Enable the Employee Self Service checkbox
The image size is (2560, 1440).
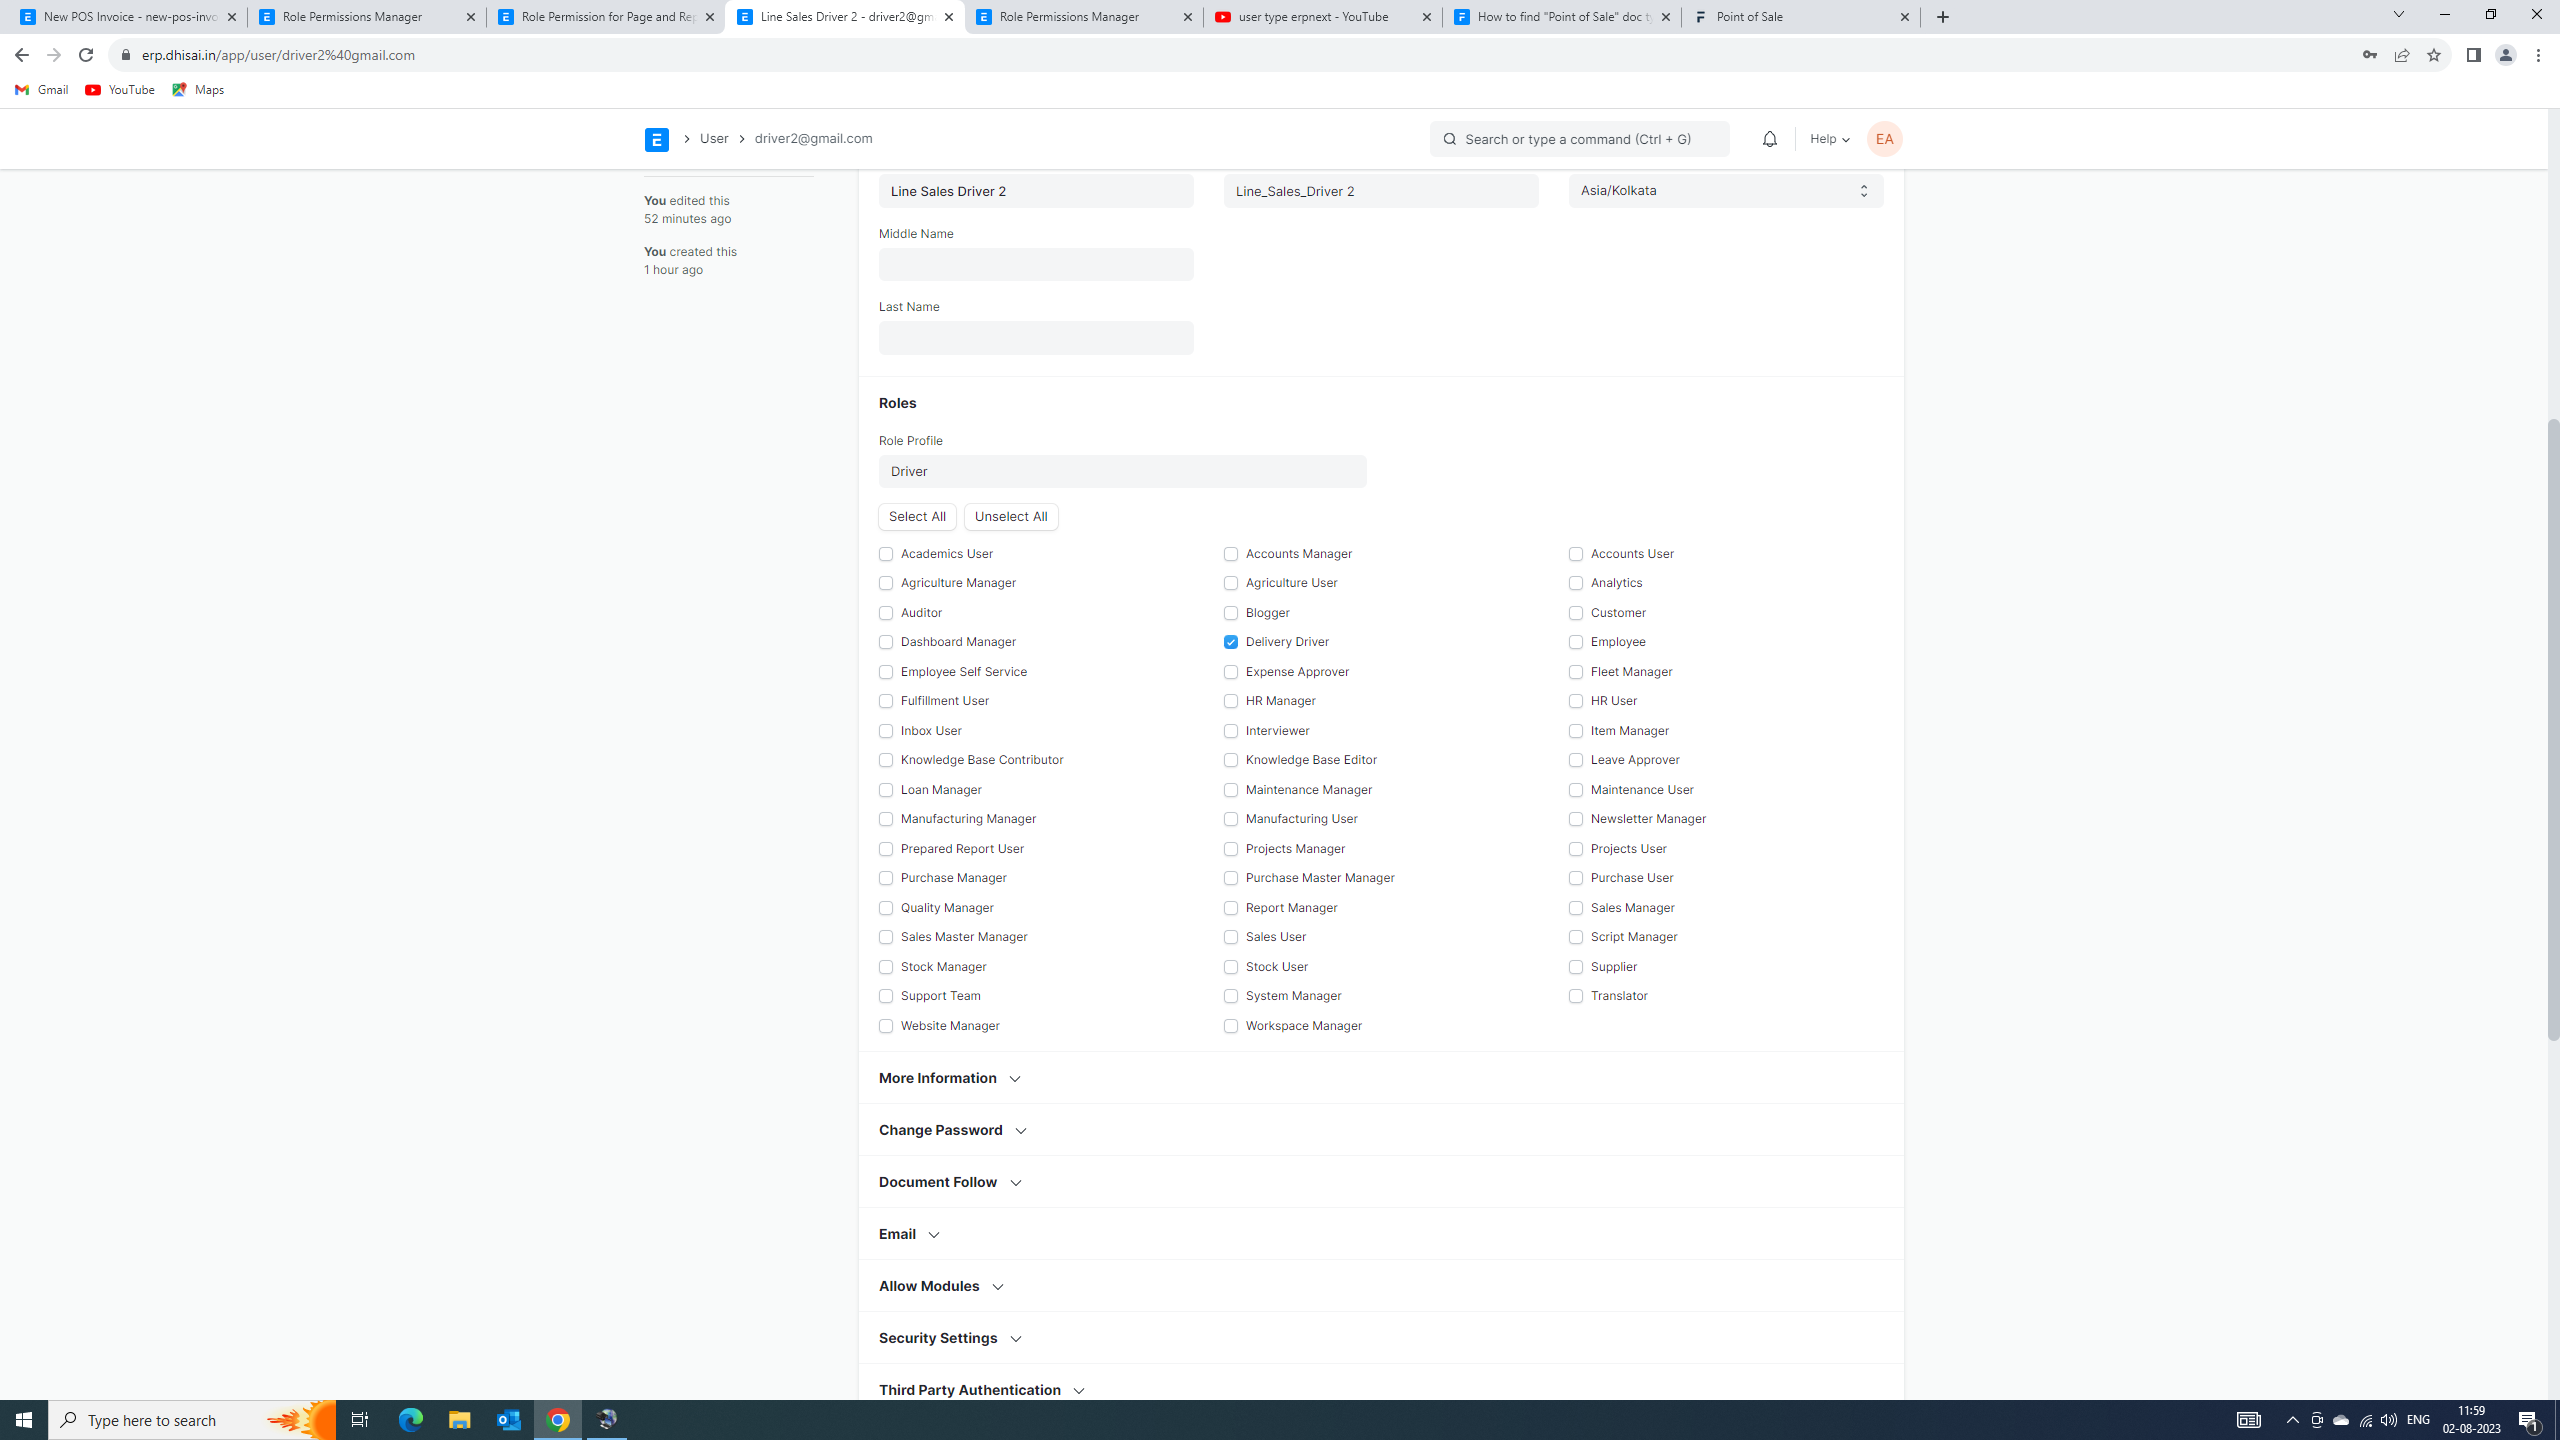tap(886, 670)
